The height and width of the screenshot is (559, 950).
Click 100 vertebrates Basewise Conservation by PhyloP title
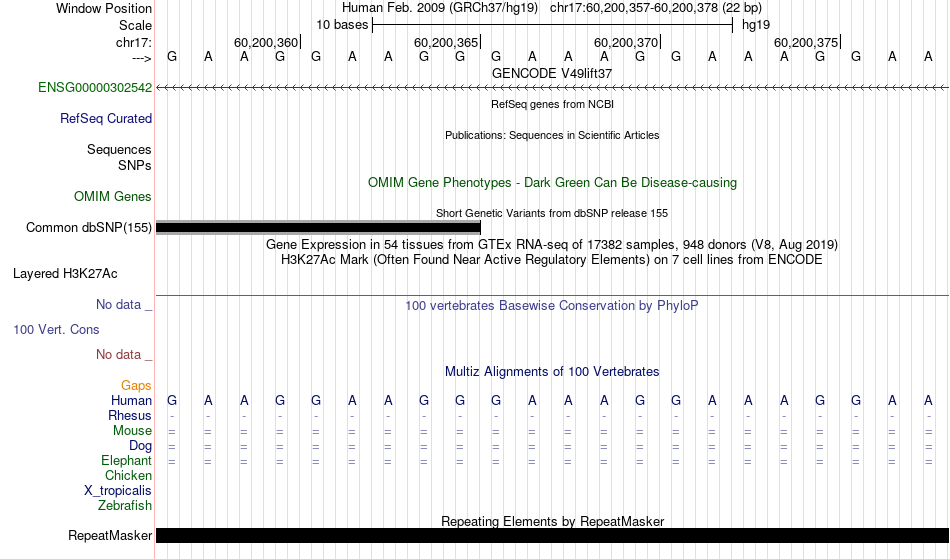(552, 306)
